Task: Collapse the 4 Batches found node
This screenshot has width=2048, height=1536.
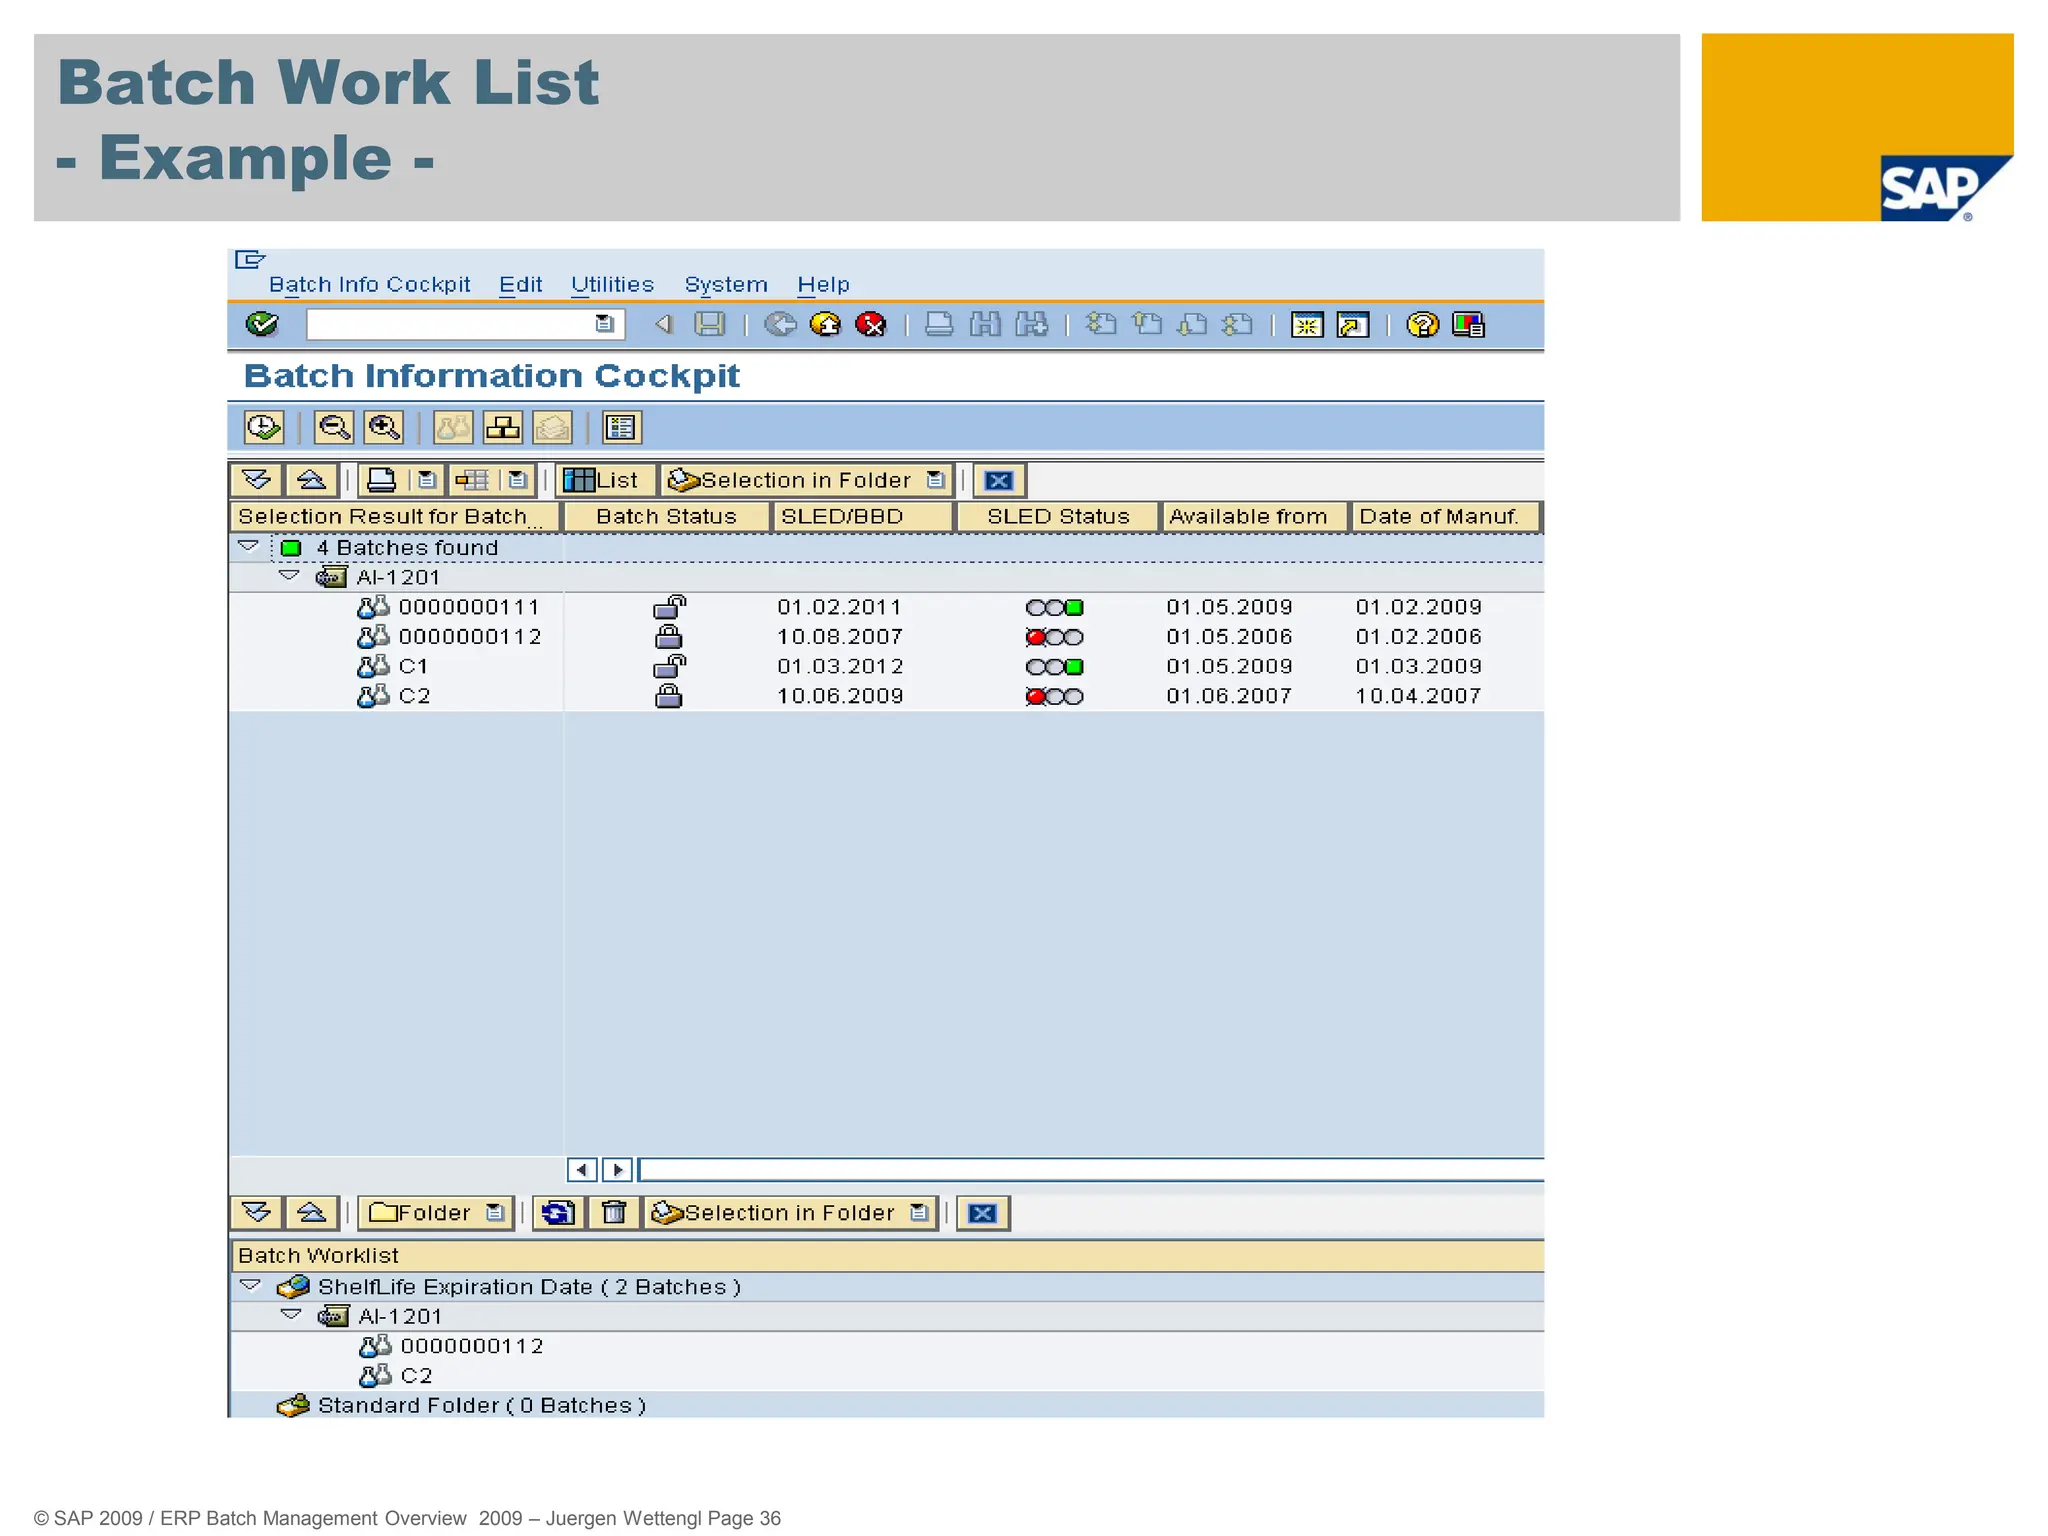Action: click(249, 546)
